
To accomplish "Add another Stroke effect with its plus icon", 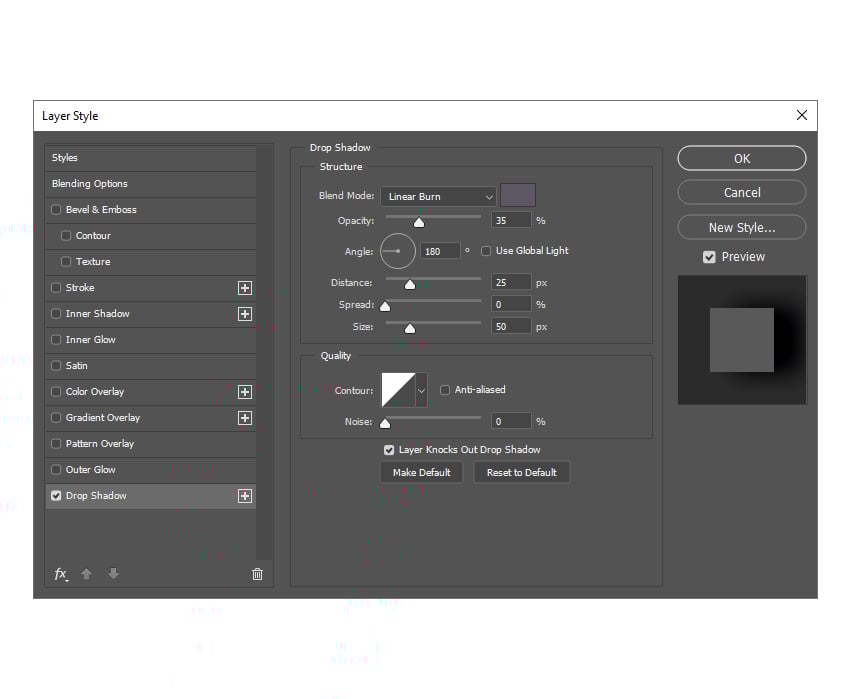I will [x=245, y=287].
